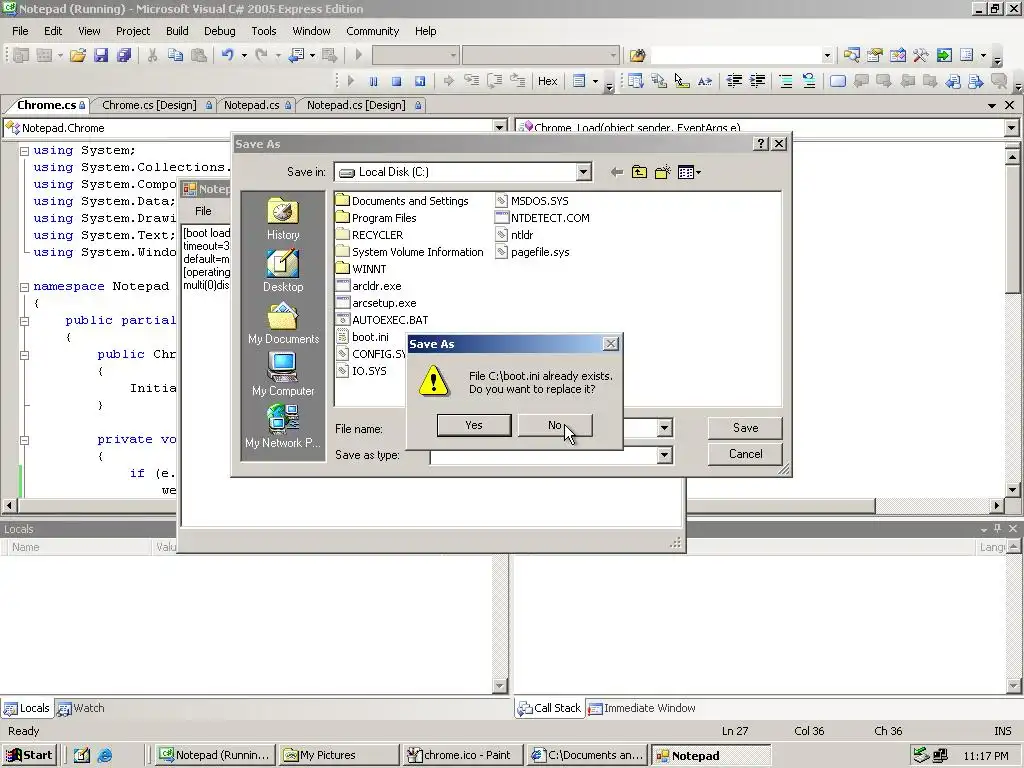This screenshot has height=768, width=1024.
Task: Click the Desktop places shortcut
Action: tap(283, 271)
